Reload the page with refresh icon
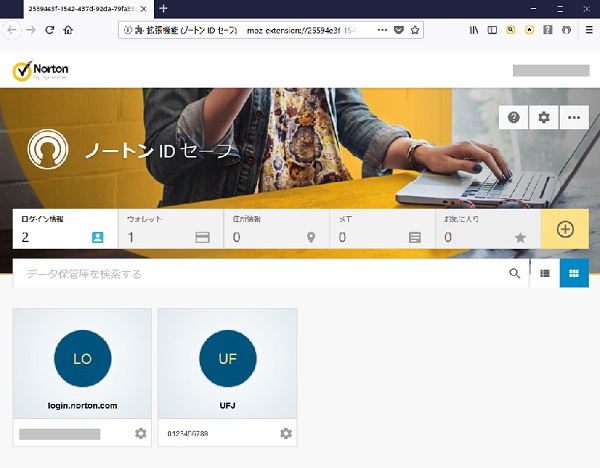 [x=49, y=30]
